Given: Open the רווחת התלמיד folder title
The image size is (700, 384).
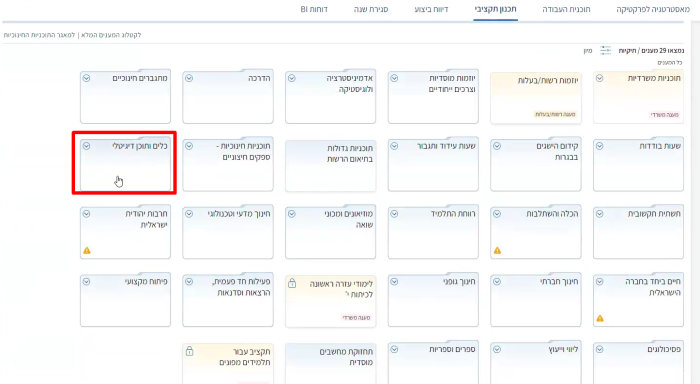Looking at the screenshot, I should pyautogui.click(x=453, y=214).
